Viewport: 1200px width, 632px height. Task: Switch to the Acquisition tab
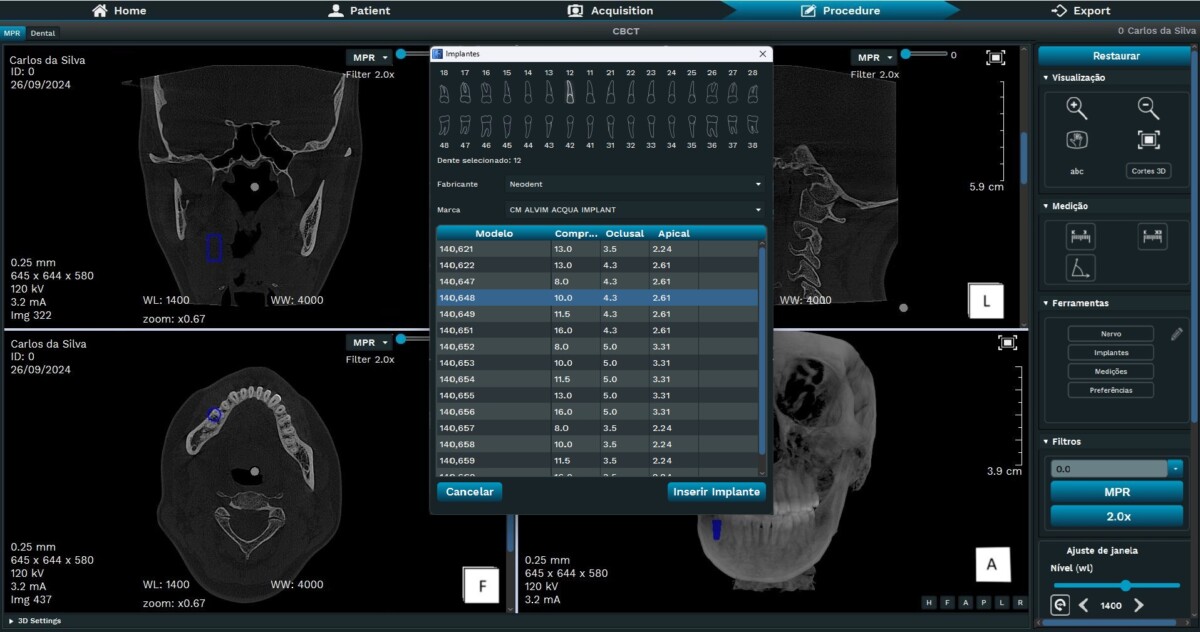[609, 11]
